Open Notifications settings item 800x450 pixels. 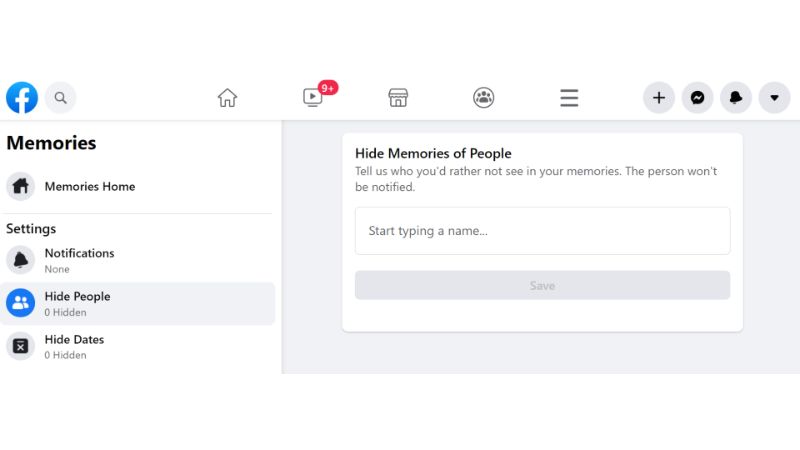79,260
